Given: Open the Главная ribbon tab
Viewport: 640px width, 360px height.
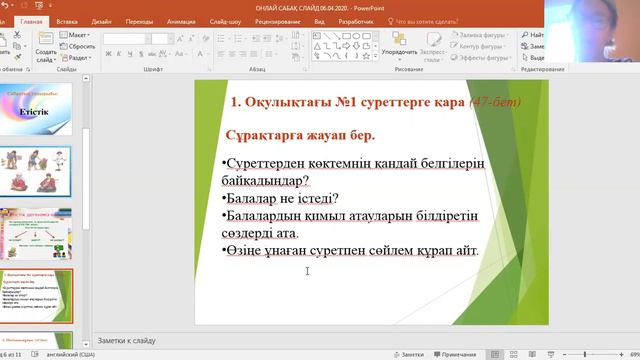Looking at the screenshot, I should 31,22.
